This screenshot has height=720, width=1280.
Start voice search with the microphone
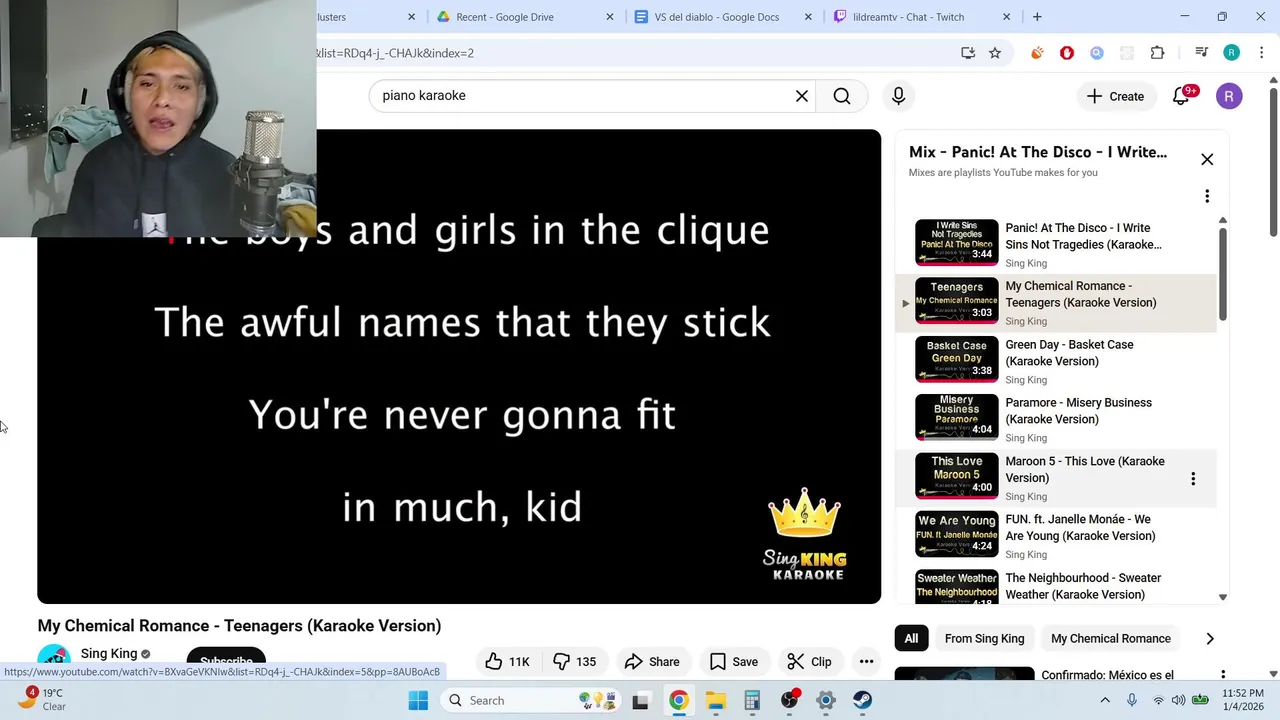pyautogui.click(x=898, y=96)
